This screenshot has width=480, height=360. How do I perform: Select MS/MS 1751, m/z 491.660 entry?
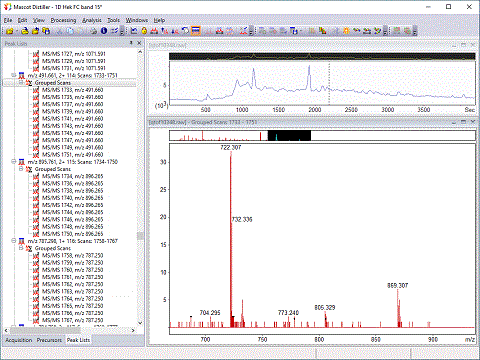pyautogui.click(x=73, y=155)
